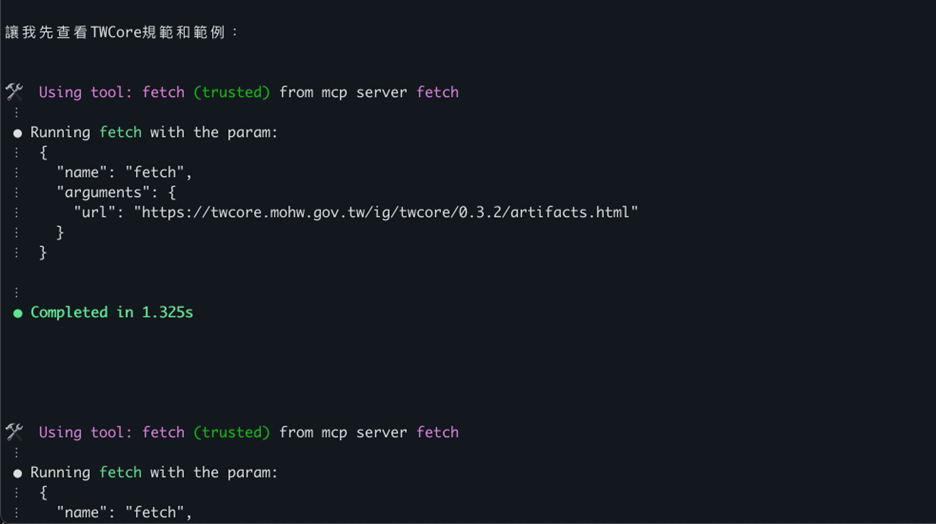Screen dimensions: 936x524
Task: Click the second "Using tool:" pink text
Action: pos(87,432)
